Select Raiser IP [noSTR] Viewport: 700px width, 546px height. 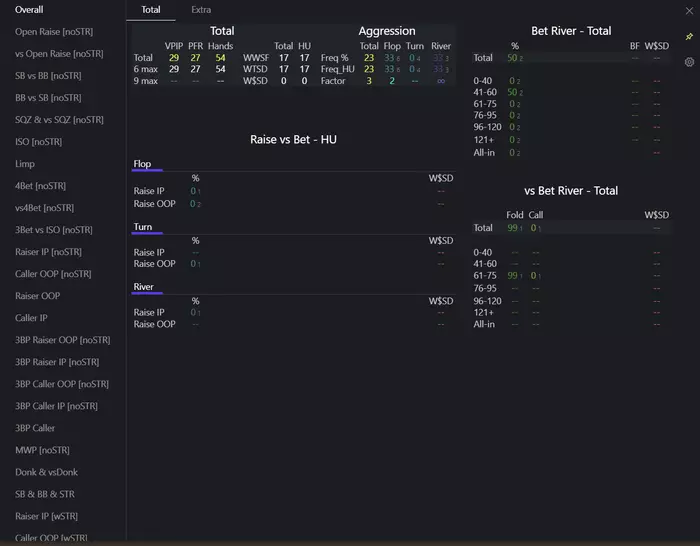pos(48,252)
